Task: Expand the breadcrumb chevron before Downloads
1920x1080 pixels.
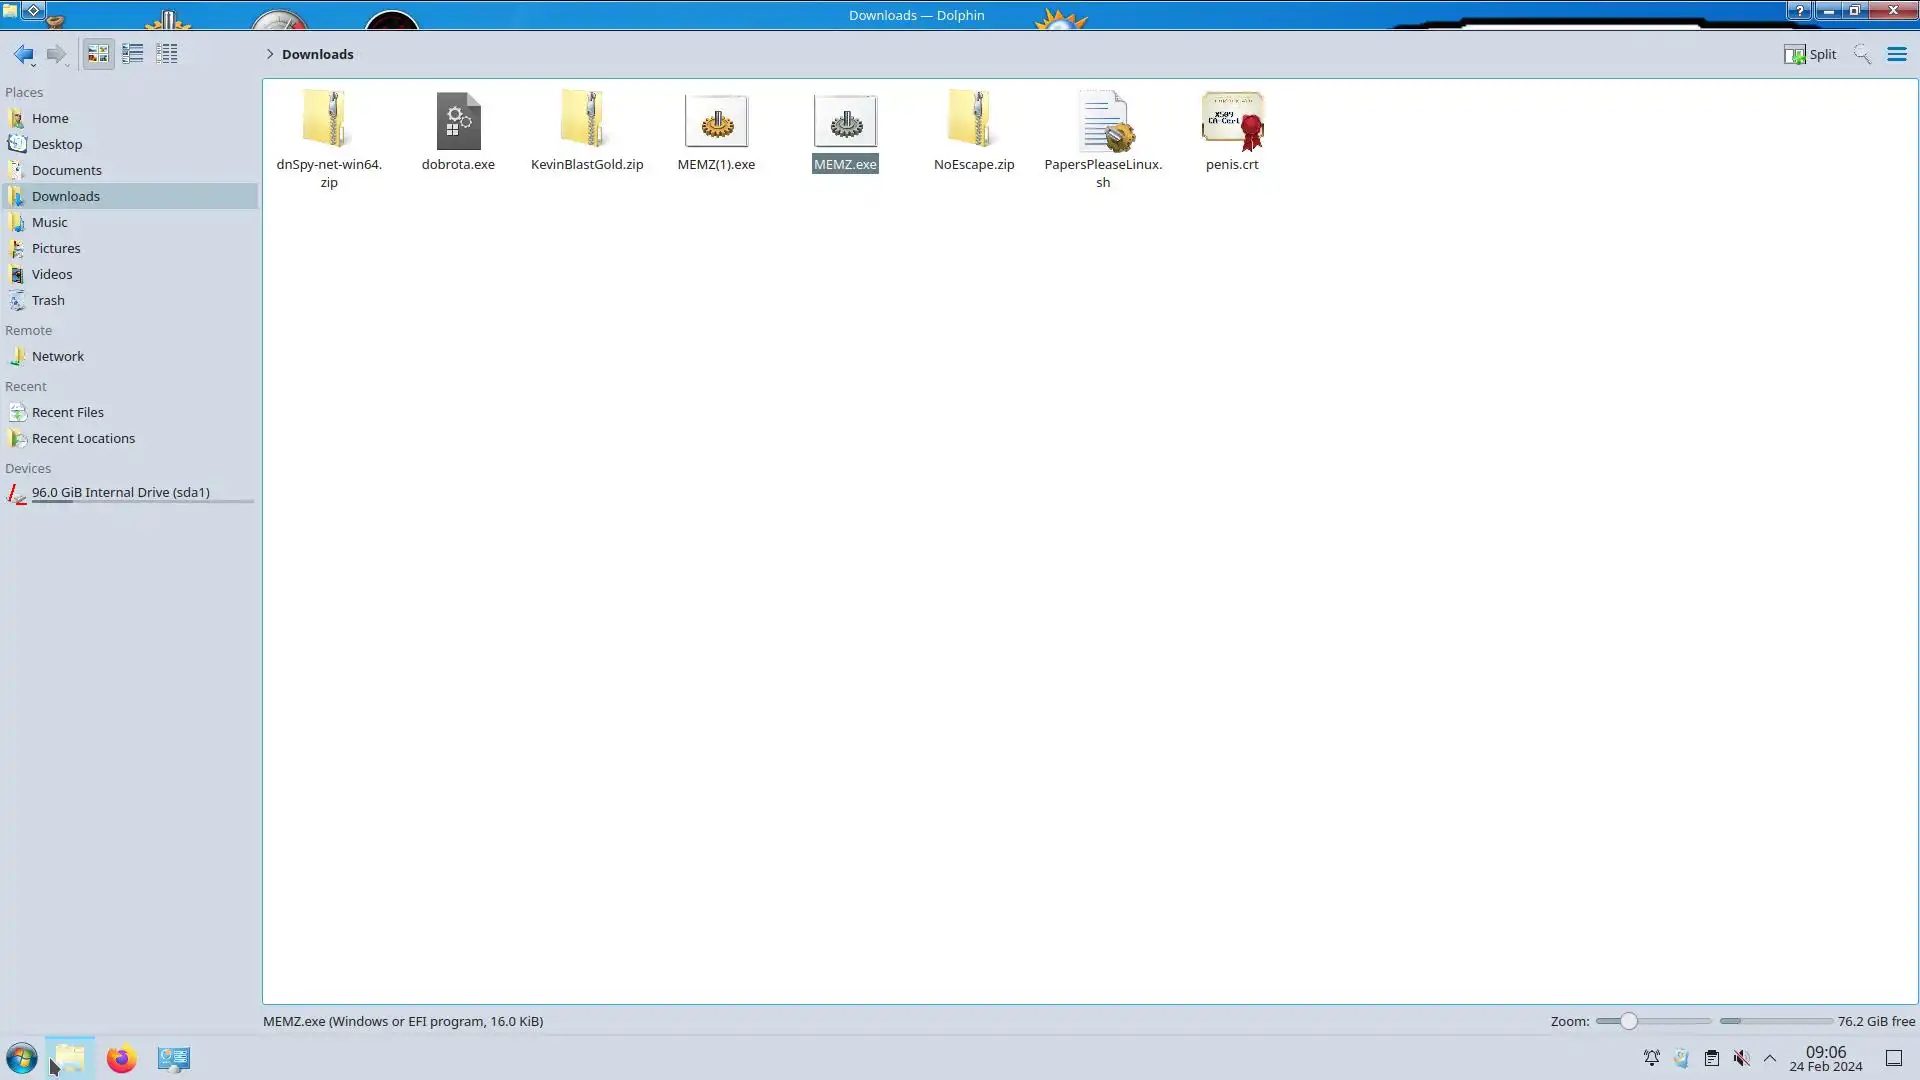Action: (x=270, y=54)
